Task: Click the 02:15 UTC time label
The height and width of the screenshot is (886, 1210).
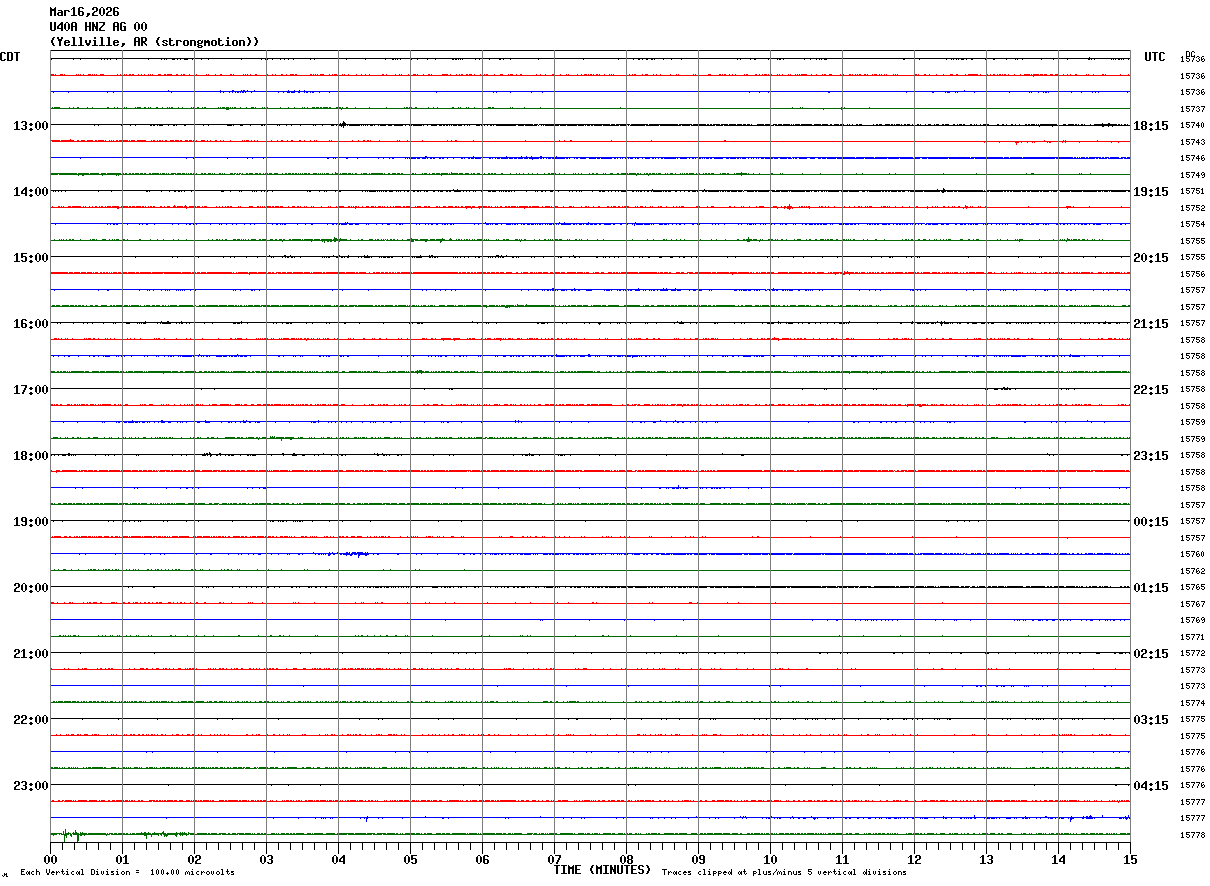Action: (x=1151, y=654)
